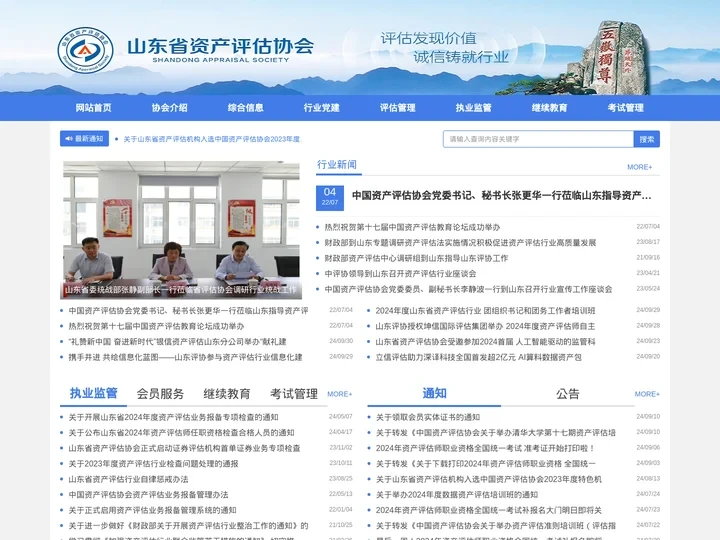The width and height of the screenshot is (720, 540).
Task: Click the 最新通知 speaker badge
Action: coord(84,139)
